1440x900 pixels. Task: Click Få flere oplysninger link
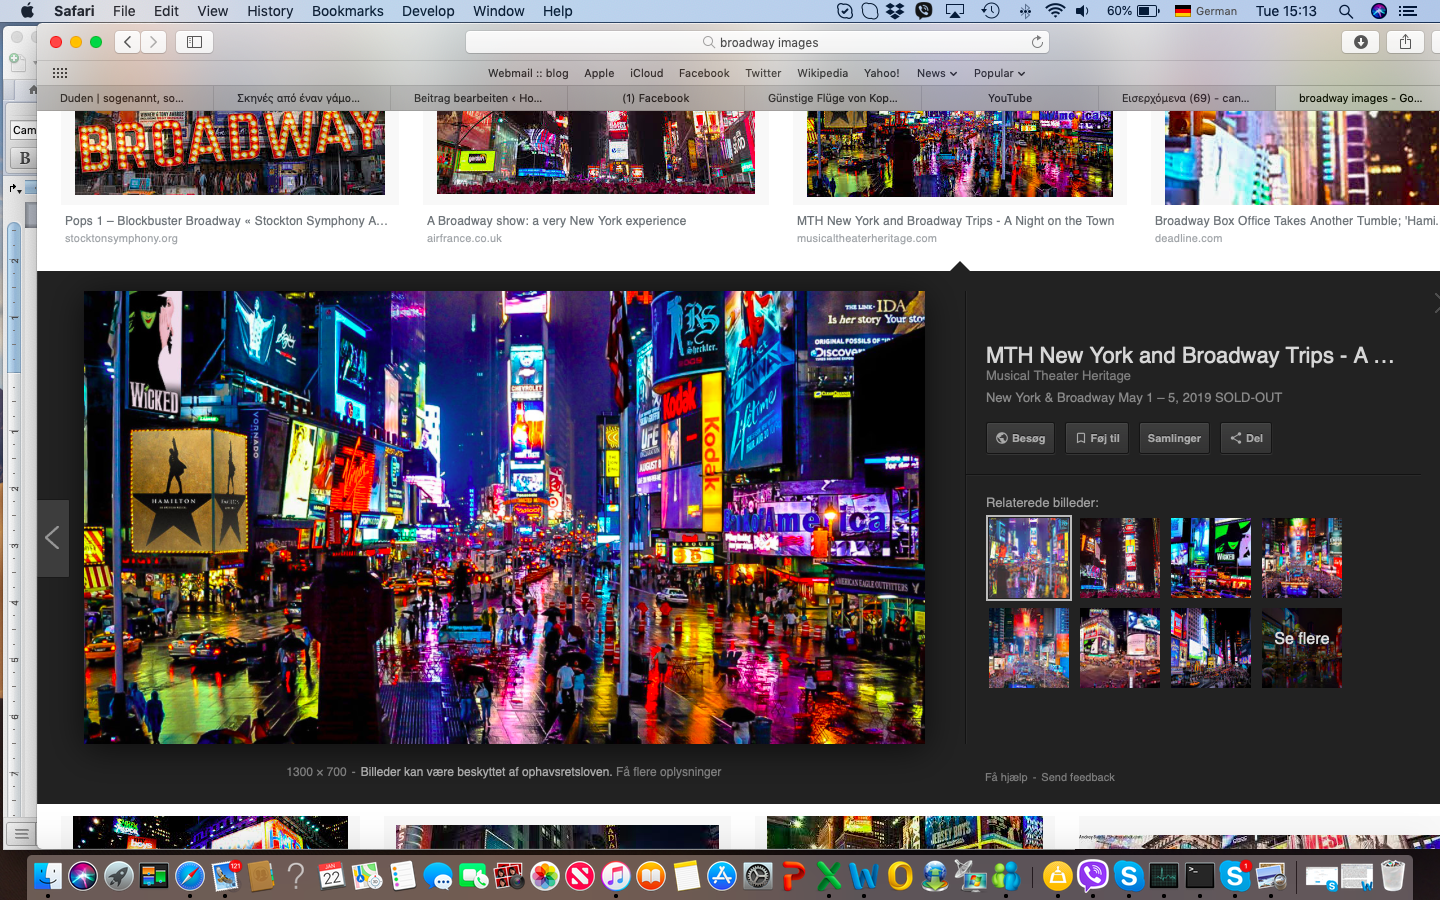(668, 772)
